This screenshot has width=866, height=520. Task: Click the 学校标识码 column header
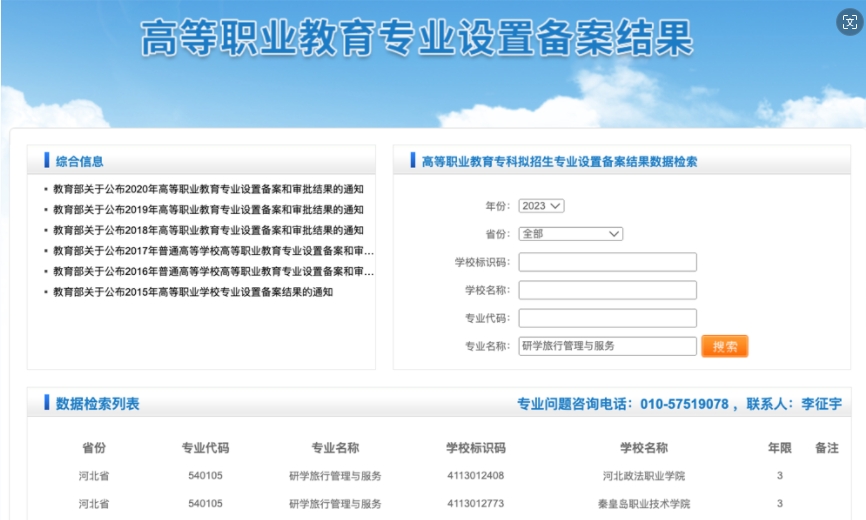click(476, 448)
